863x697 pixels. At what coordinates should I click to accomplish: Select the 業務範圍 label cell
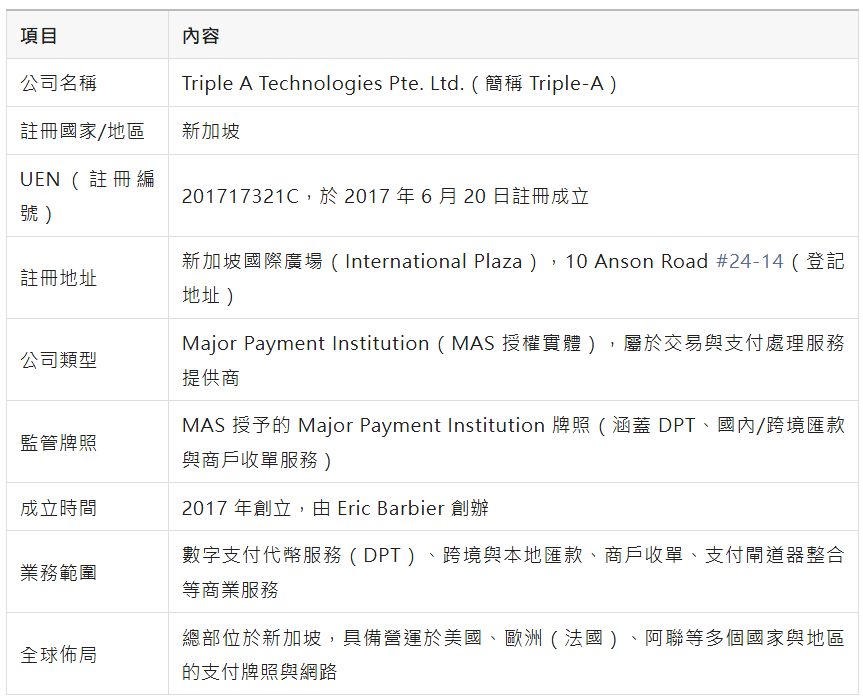[59, 573]
